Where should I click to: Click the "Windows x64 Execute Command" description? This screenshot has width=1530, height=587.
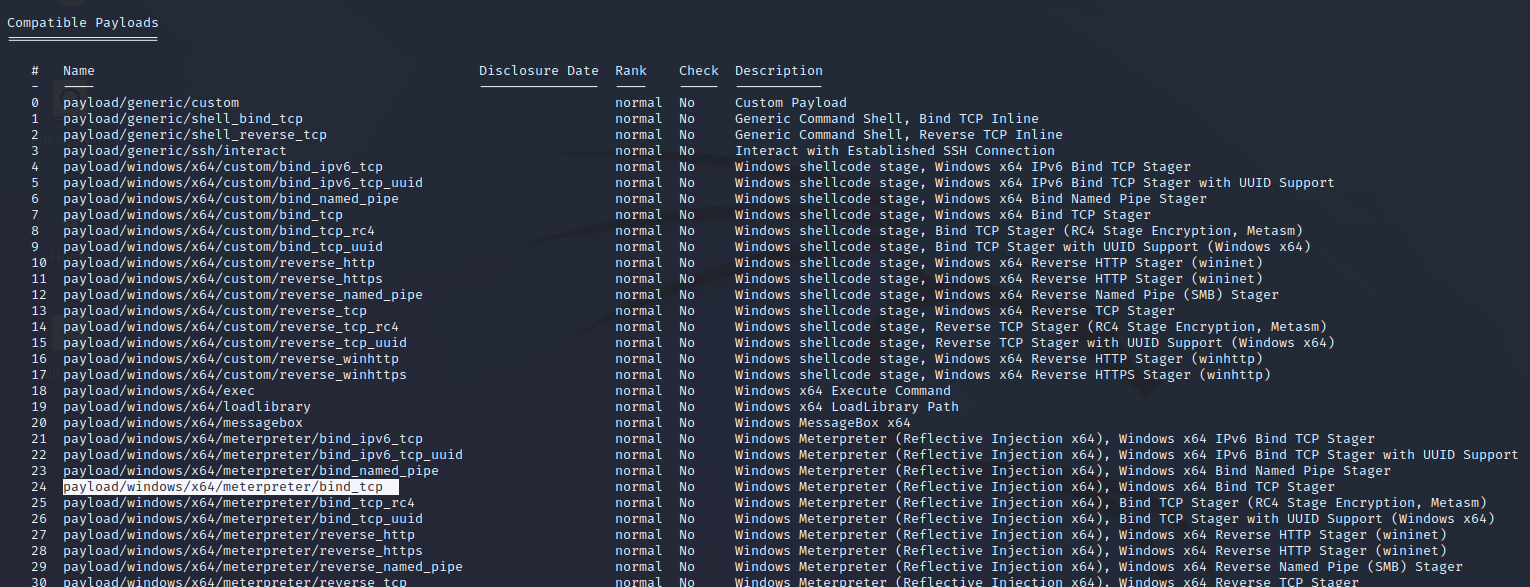(x=843, y=391)
